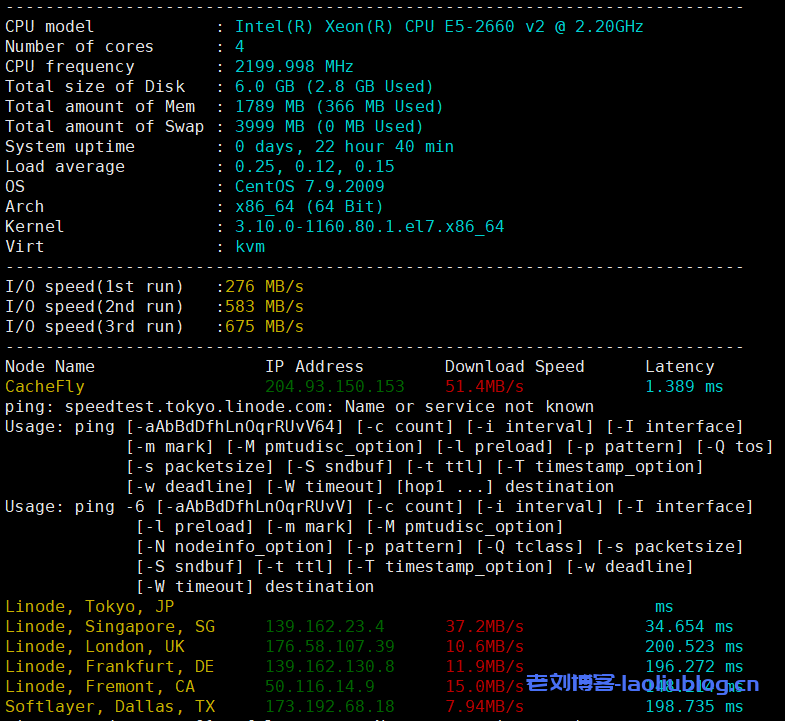Select swap value 3999 MB (0 MB Used)

click(329, 127)
